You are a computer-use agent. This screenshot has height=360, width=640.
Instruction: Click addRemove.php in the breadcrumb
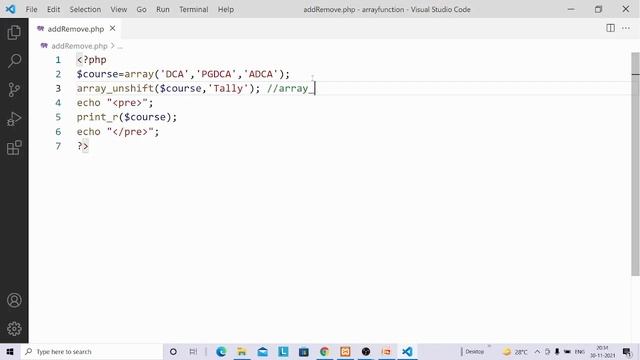(79, 46)
